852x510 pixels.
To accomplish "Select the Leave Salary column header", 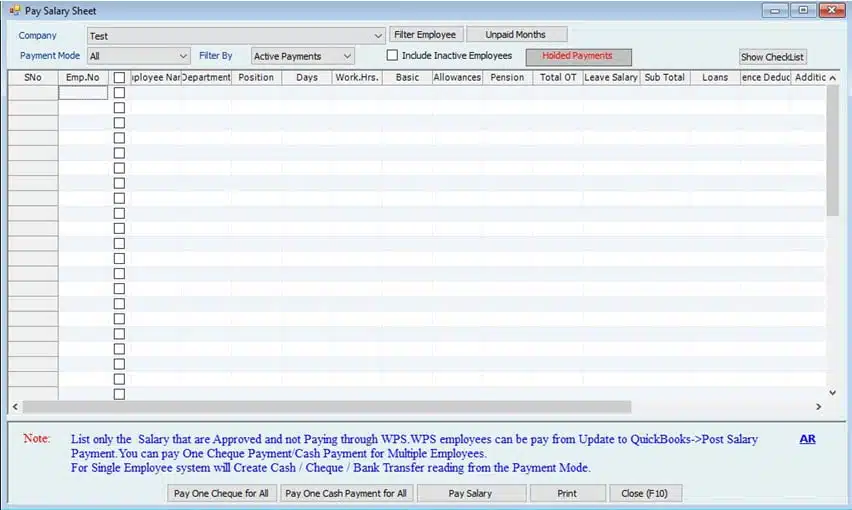I will (610, 77).
